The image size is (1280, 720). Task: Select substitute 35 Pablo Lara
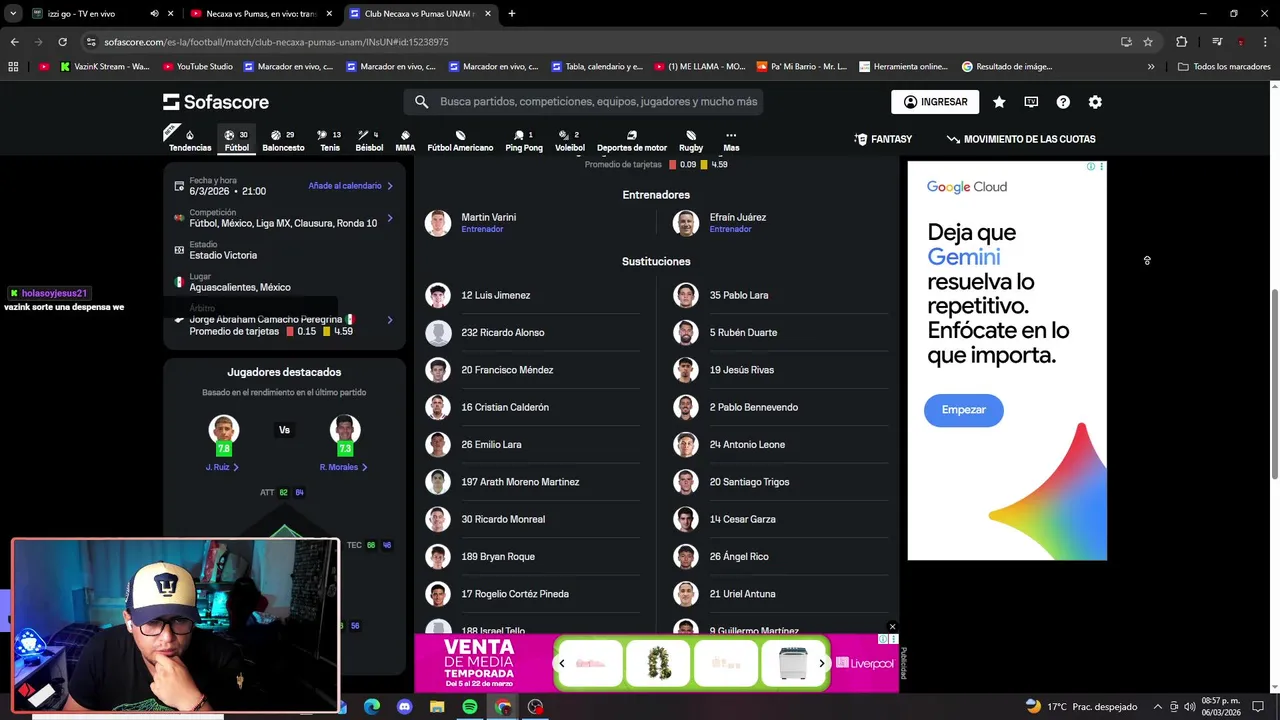tap(781, 295)
